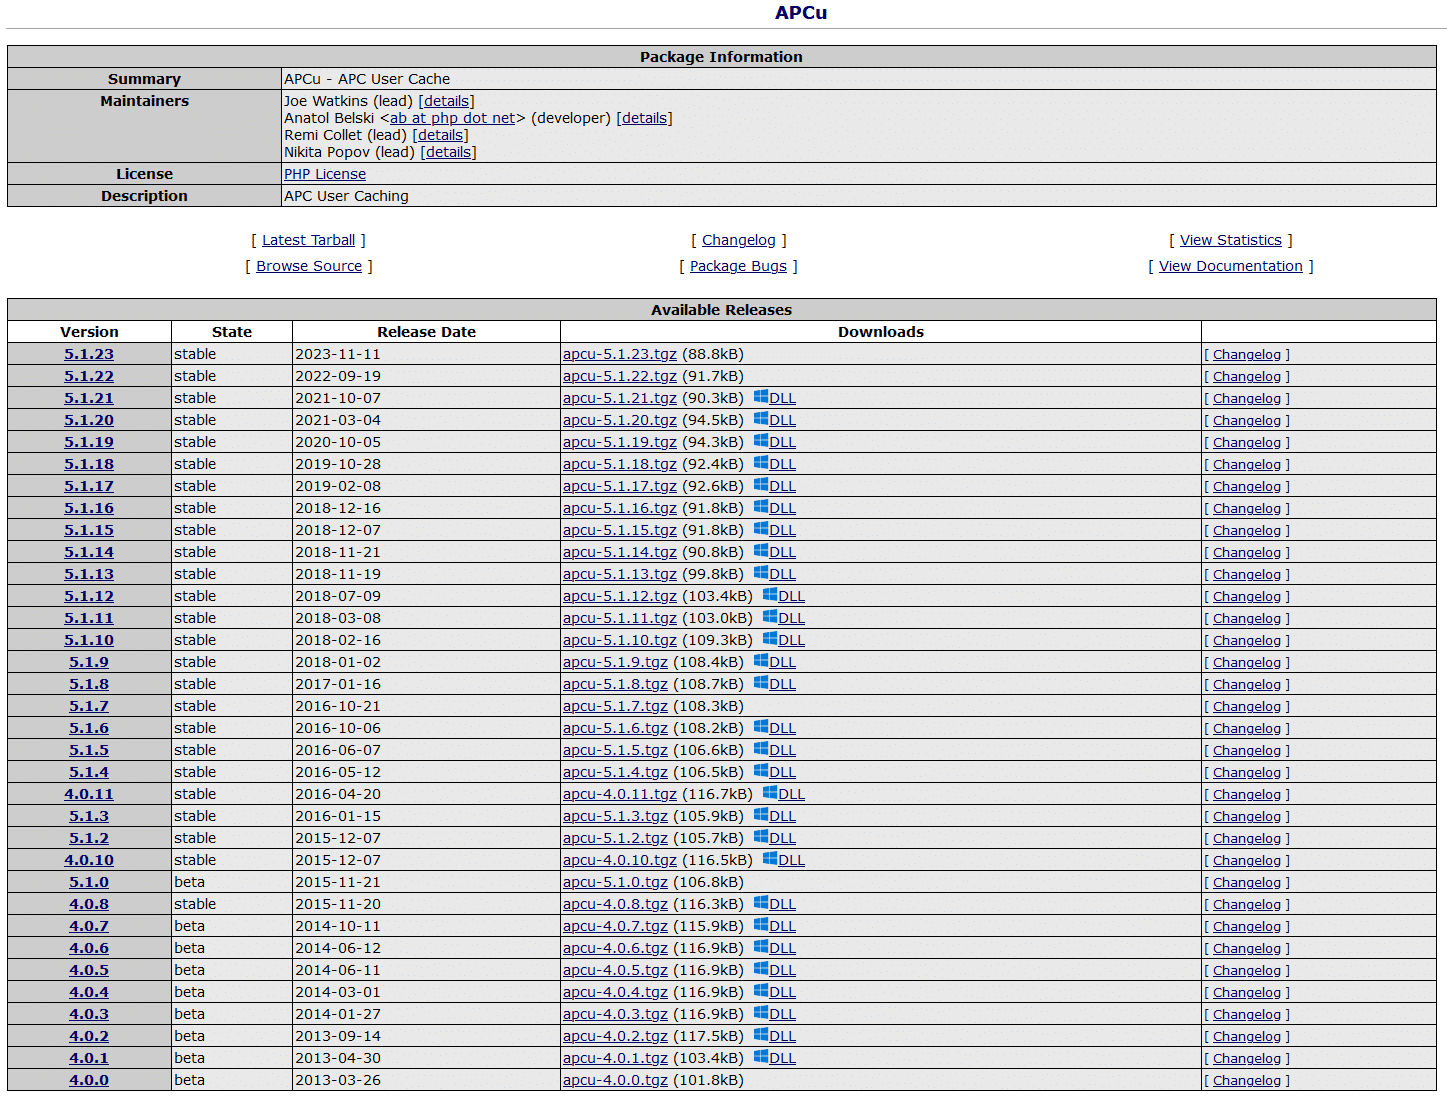Select release date 2023-11-11 text
This screenshot has width=1447, height=1102.
(x=338, y=354)
